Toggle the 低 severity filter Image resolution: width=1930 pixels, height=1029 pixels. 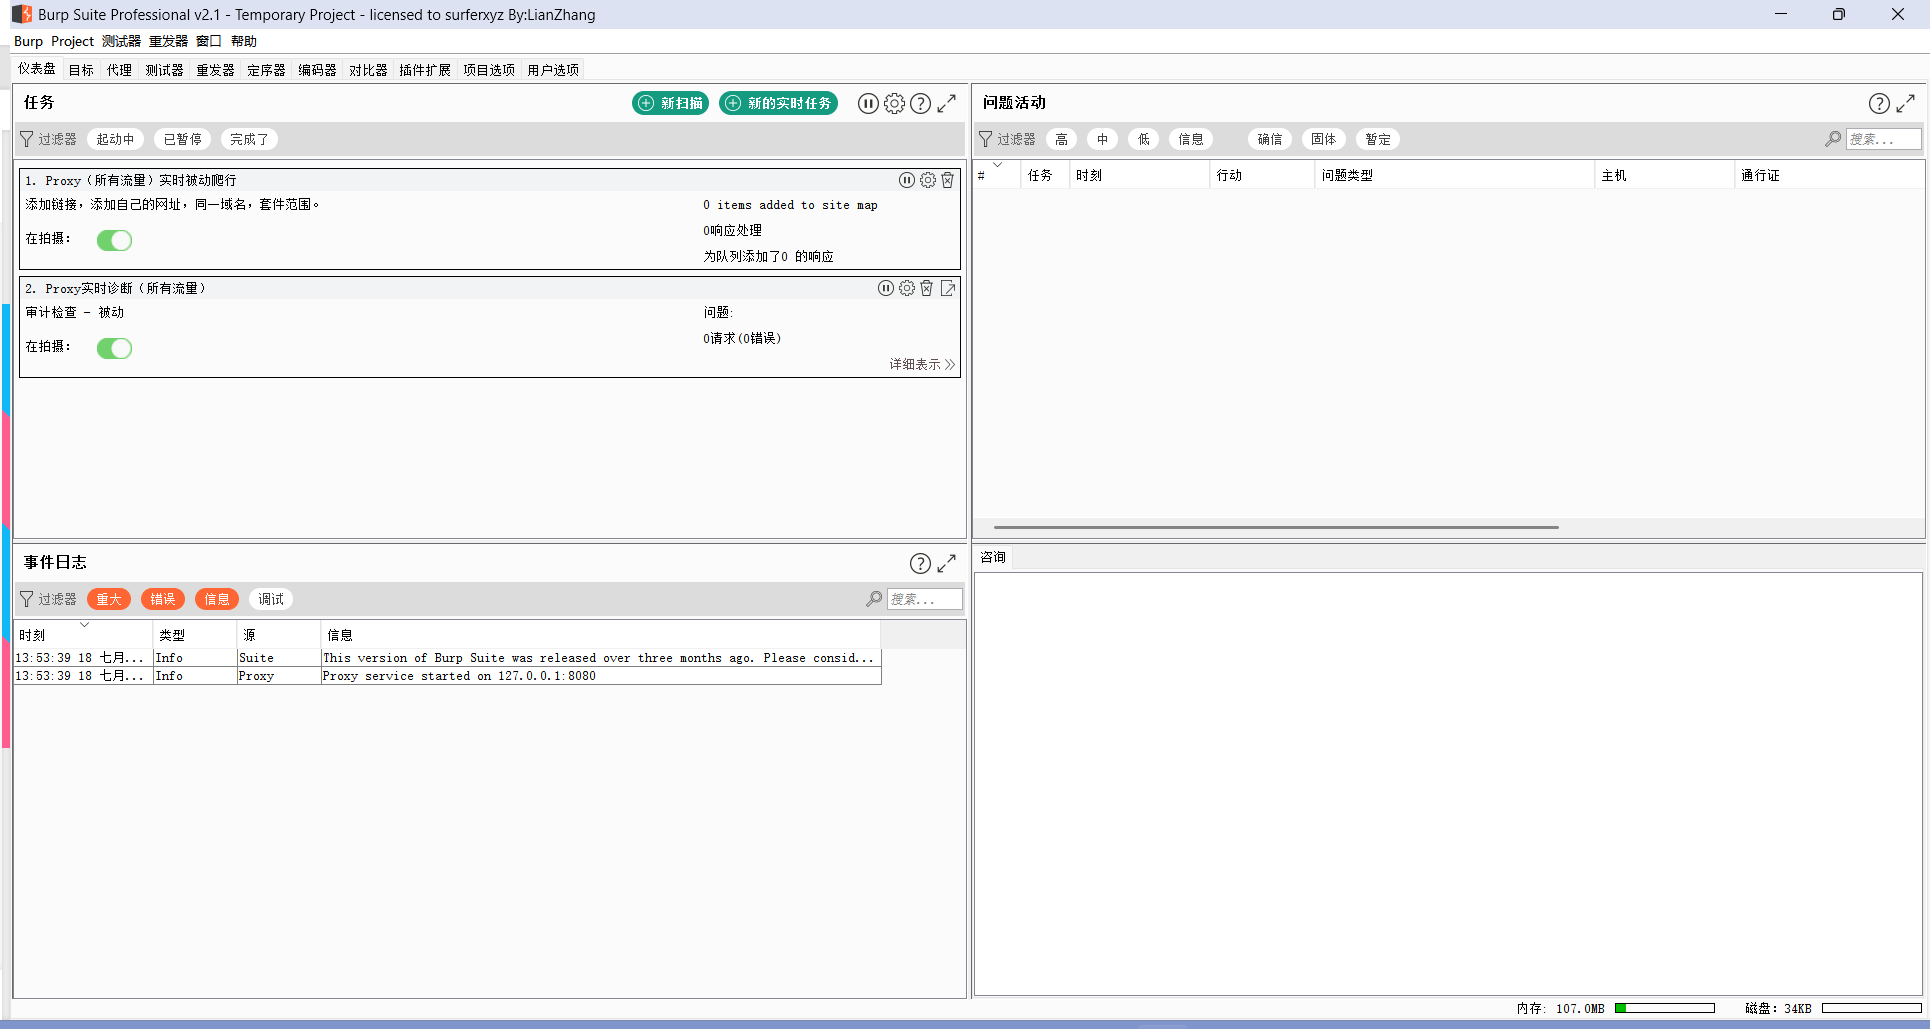click(x=1143, y=139)
